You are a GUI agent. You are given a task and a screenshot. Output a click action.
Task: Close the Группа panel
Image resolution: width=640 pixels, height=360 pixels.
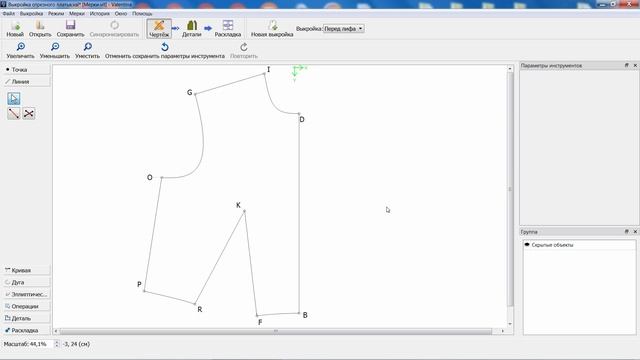pos(635,231)
